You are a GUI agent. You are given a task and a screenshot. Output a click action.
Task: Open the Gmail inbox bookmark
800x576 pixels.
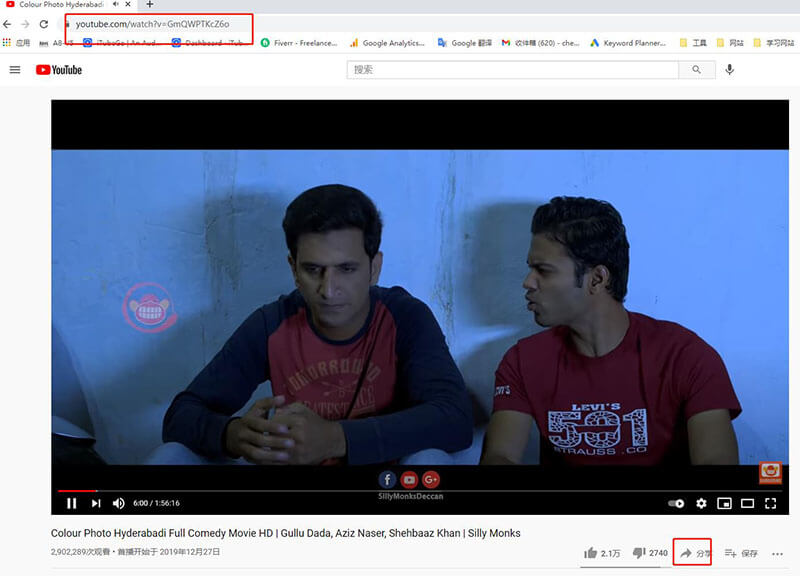tap(540, 43)
